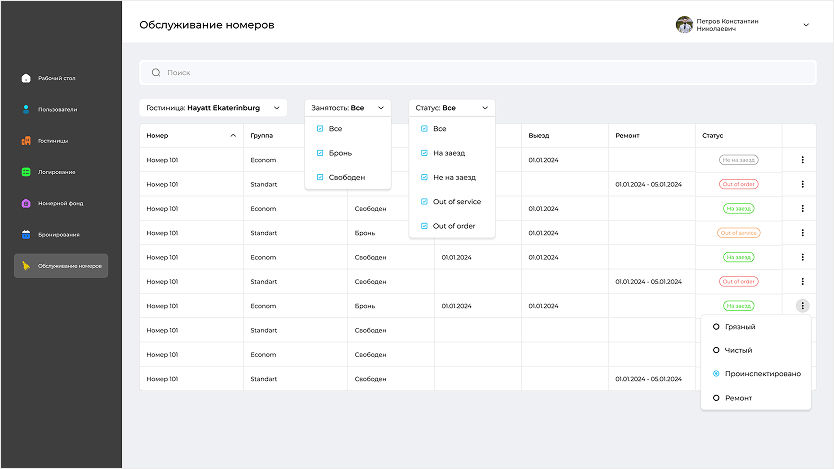This screenshot has height=469, width=834.
Task: Click the user profile avatar picture
Action: [685, 25]
